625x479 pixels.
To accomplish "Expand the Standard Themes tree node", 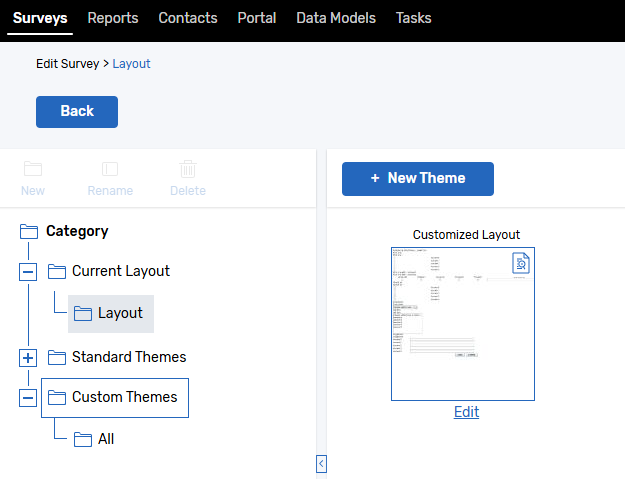I will coord(28,358).
